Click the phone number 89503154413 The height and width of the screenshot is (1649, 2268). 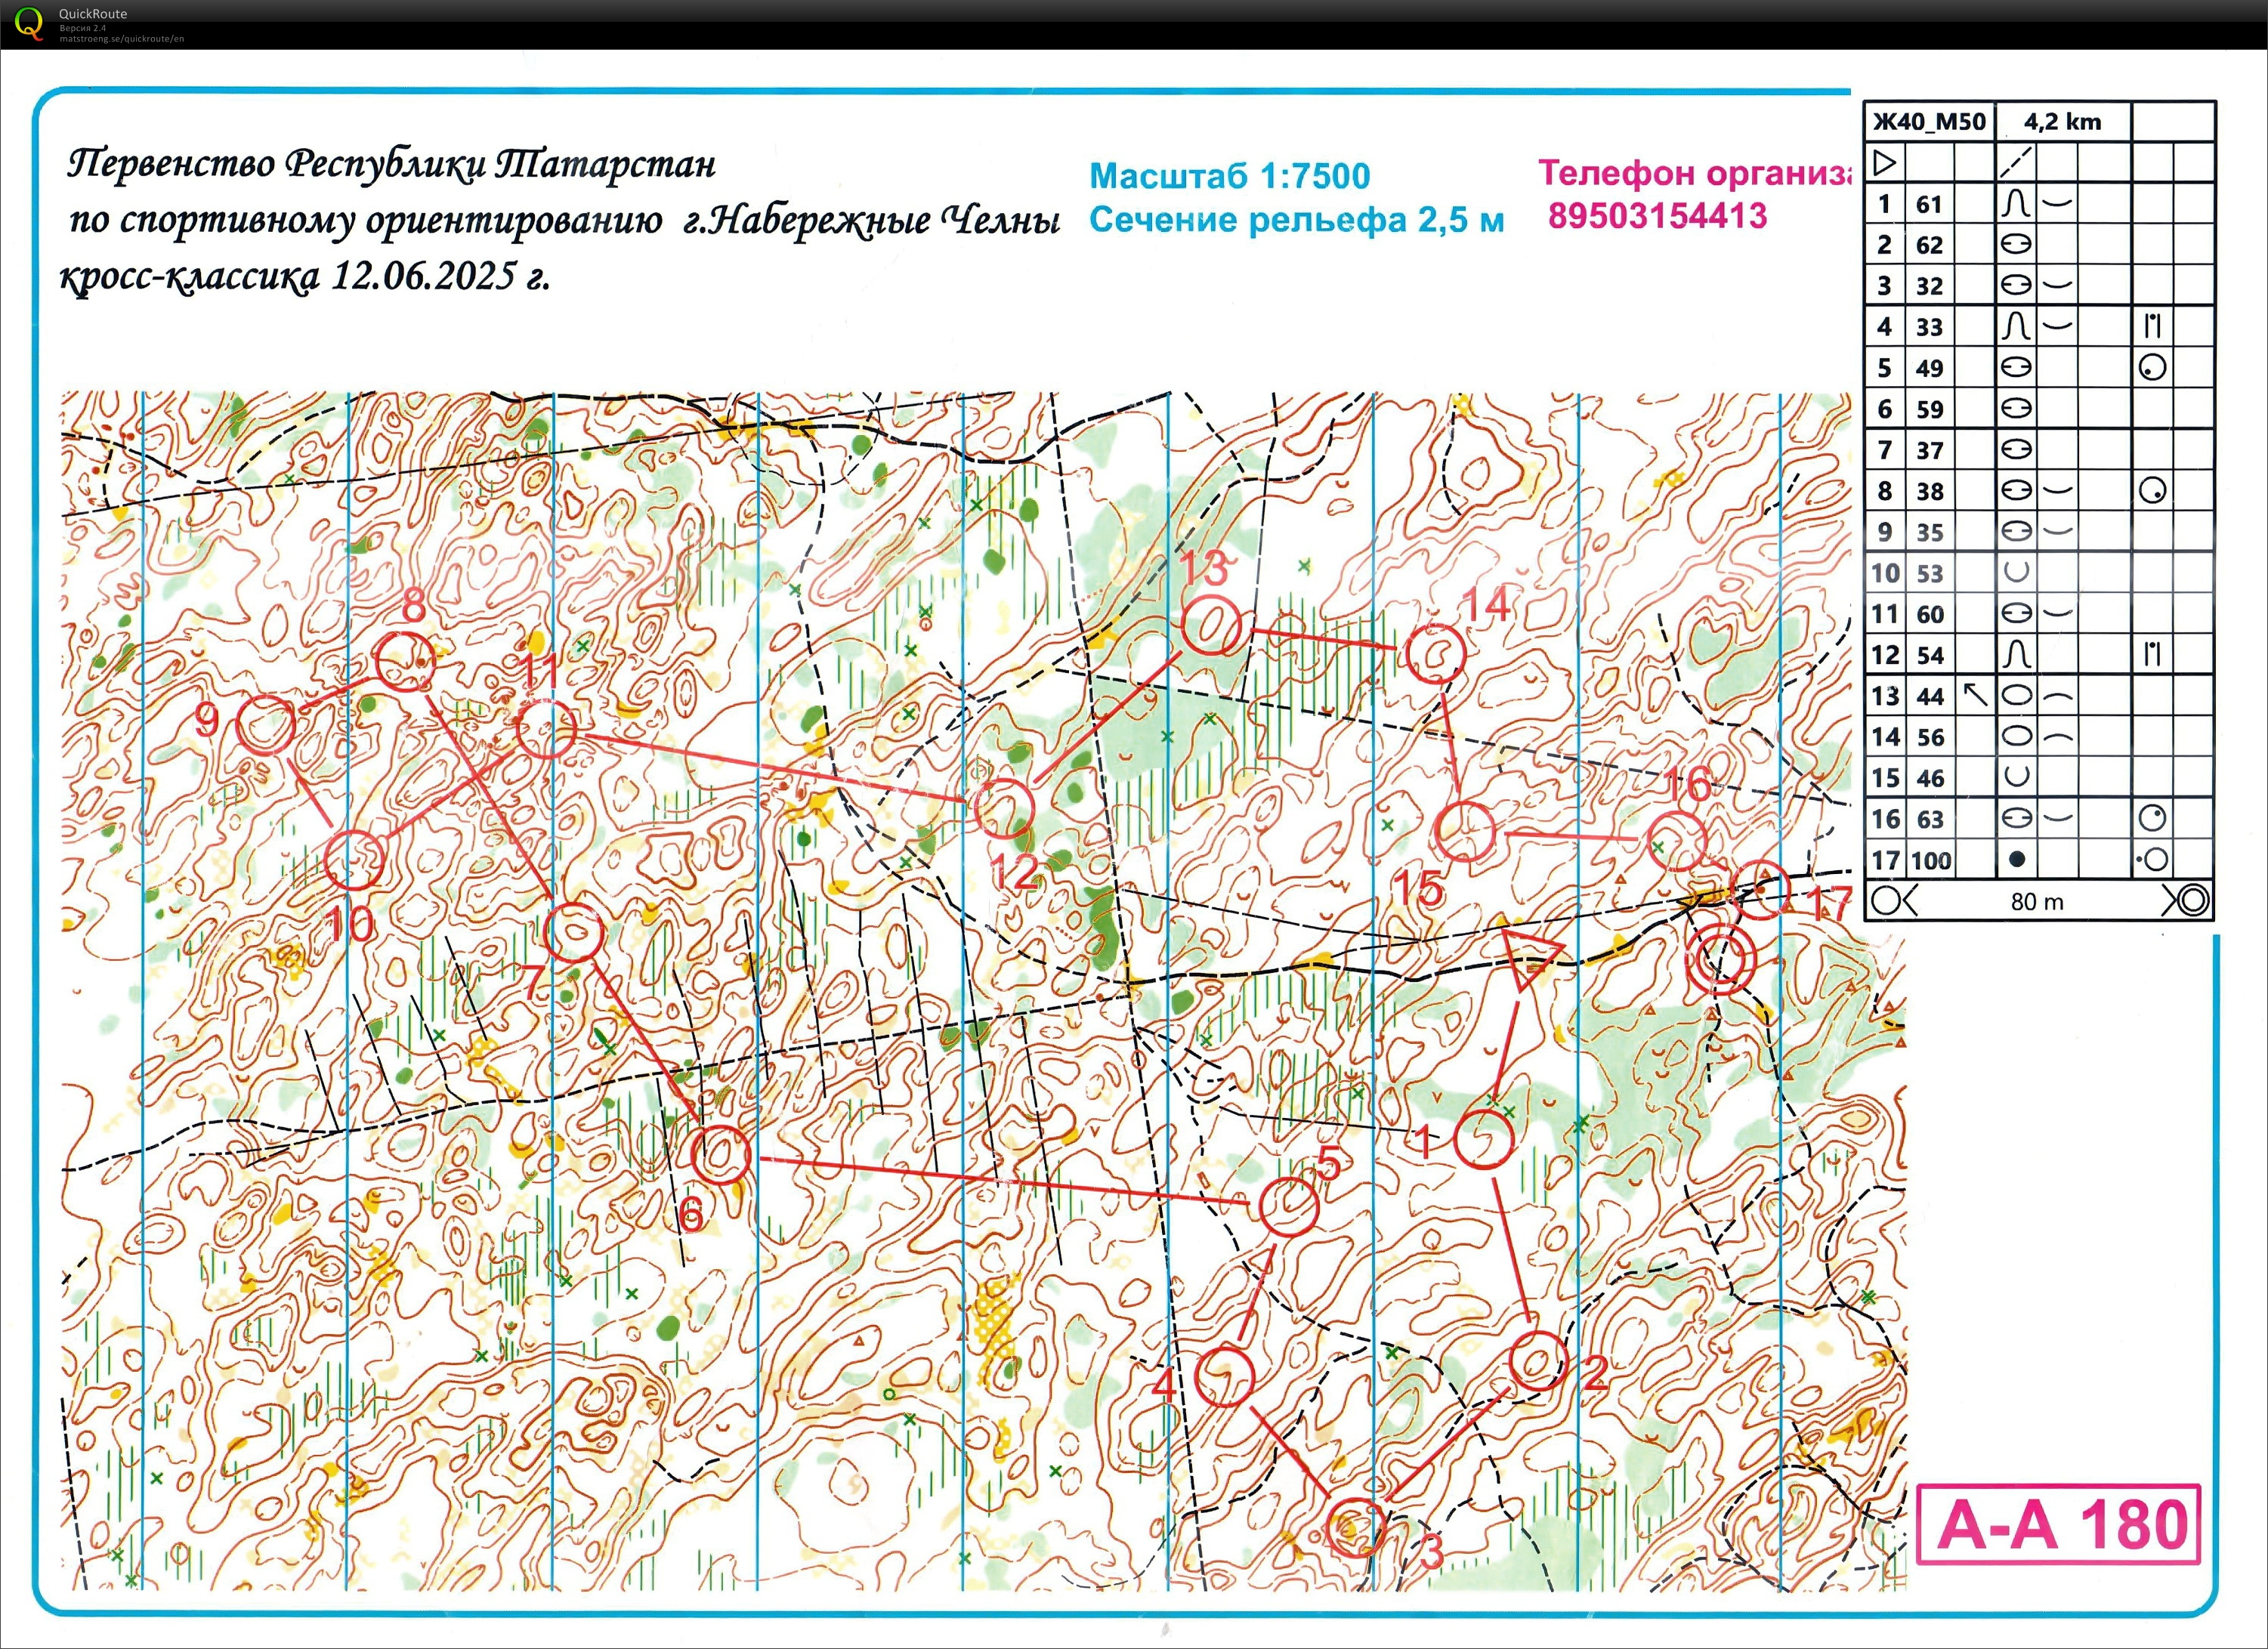point(1657,216)
